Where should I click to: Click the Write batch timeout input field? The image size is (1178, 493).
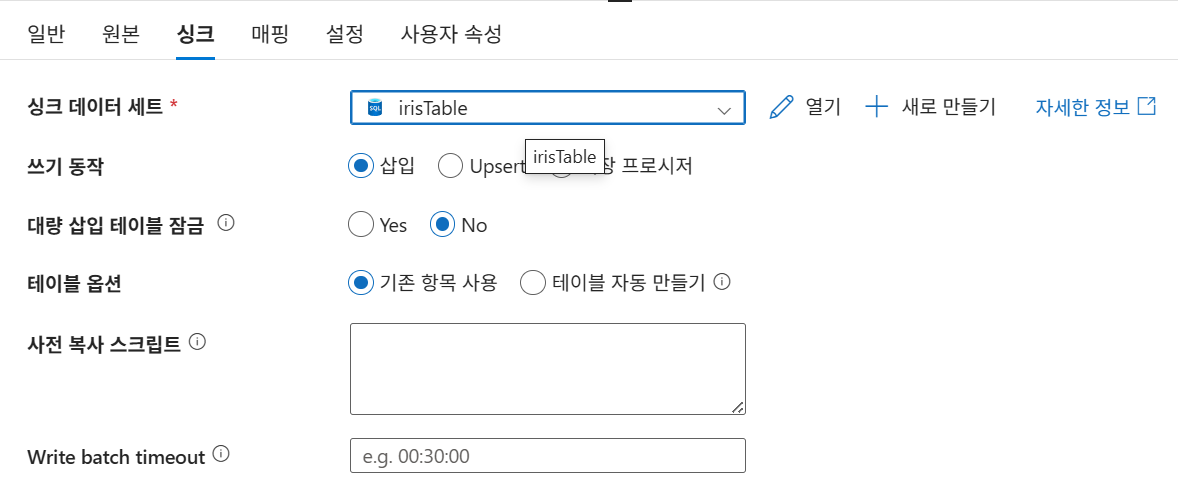547,456
